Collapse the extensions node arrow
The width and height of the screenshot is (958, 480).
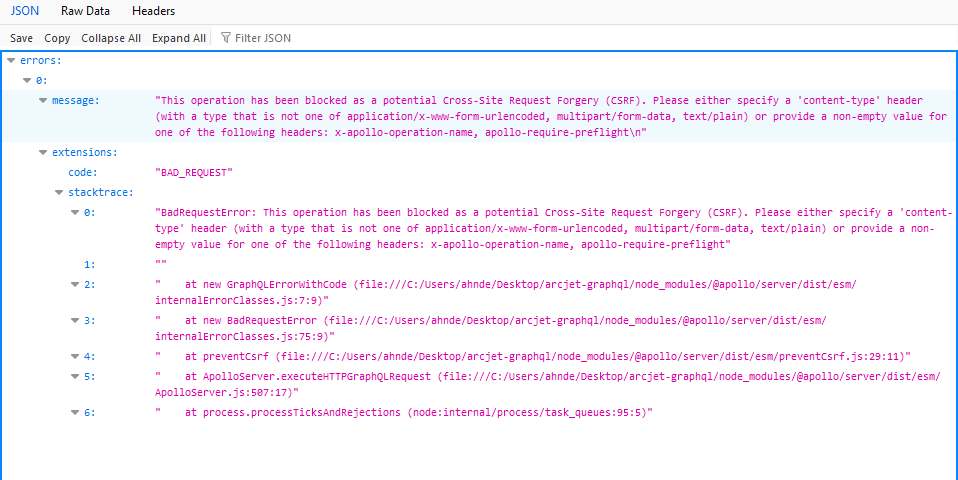point(42,153)
